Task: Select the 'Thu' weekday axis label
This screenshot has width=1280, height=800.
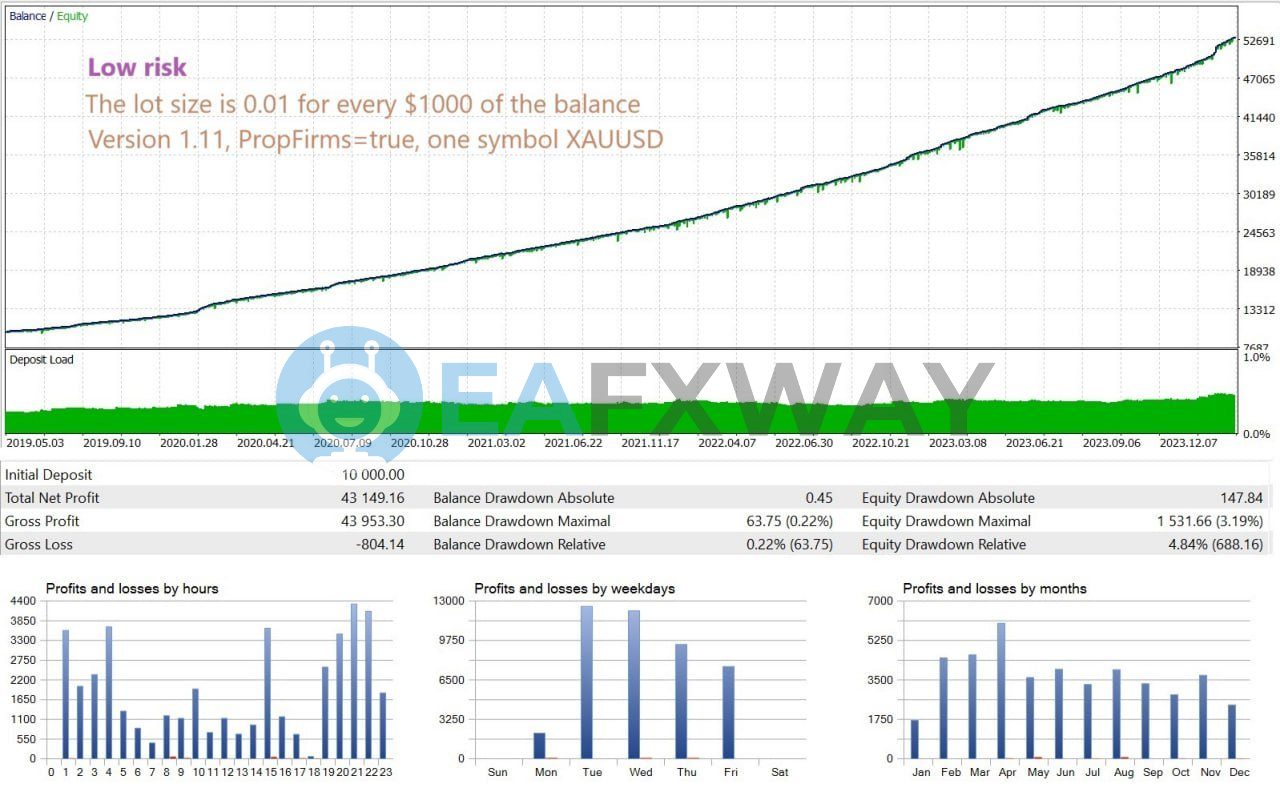Action: [x=687, y=772]
